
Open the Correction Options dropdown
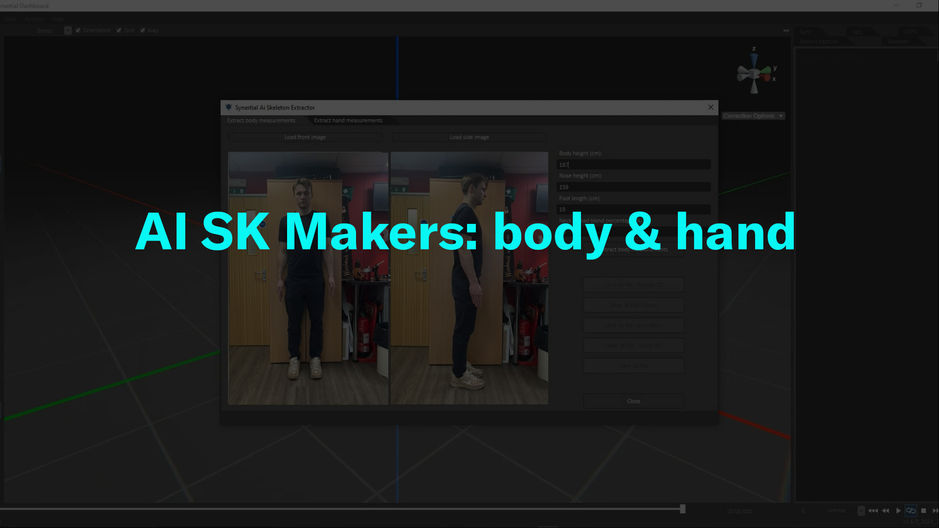coord(753,116)
